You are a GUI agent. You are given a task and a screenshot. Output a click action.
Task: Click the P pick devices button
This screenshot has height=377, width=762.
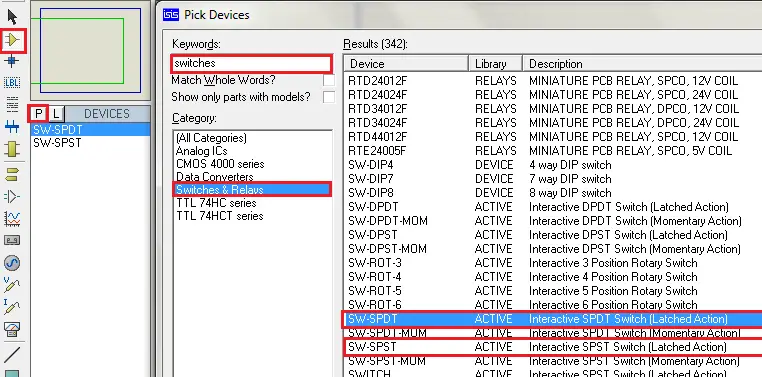click(x=39, y=114)
